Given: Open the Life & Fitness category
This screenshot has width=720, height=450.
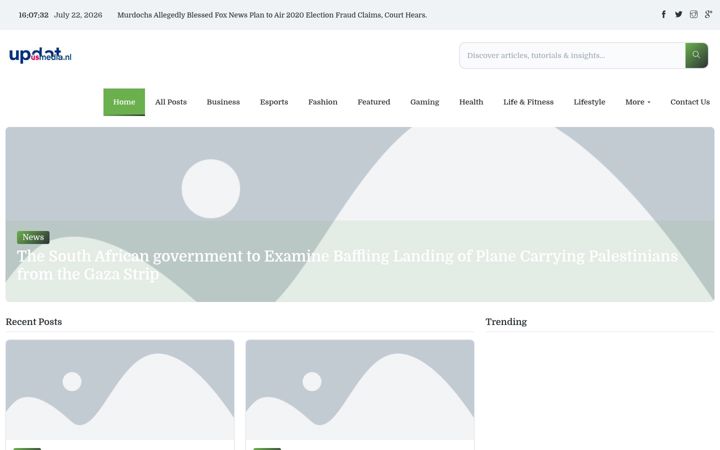Looking at the screenshot, I should 529,102.
